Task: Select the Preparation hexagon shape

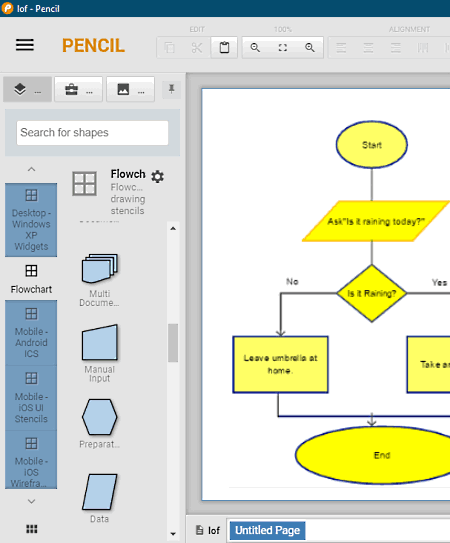Action: 100,424
